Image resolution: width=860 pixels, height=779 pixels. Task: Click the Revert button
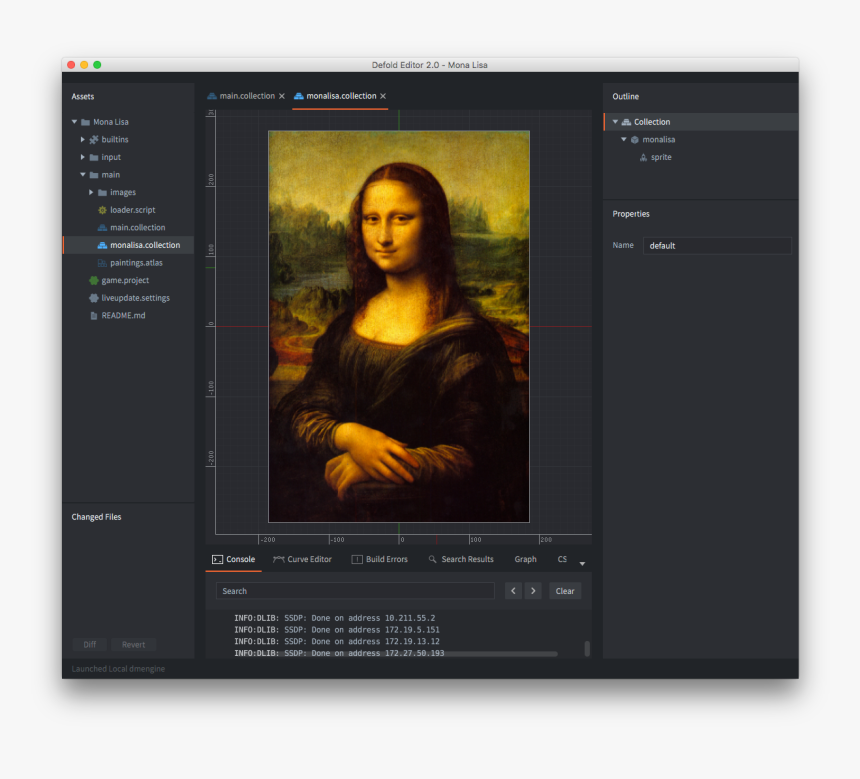click(x=133, y=645)
